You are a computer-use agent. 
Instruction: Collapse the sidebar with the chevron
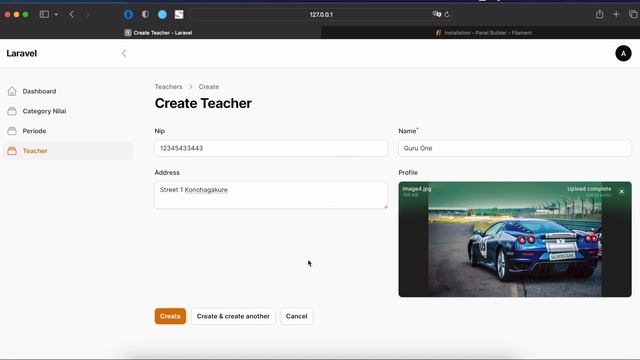pos(124,53)
